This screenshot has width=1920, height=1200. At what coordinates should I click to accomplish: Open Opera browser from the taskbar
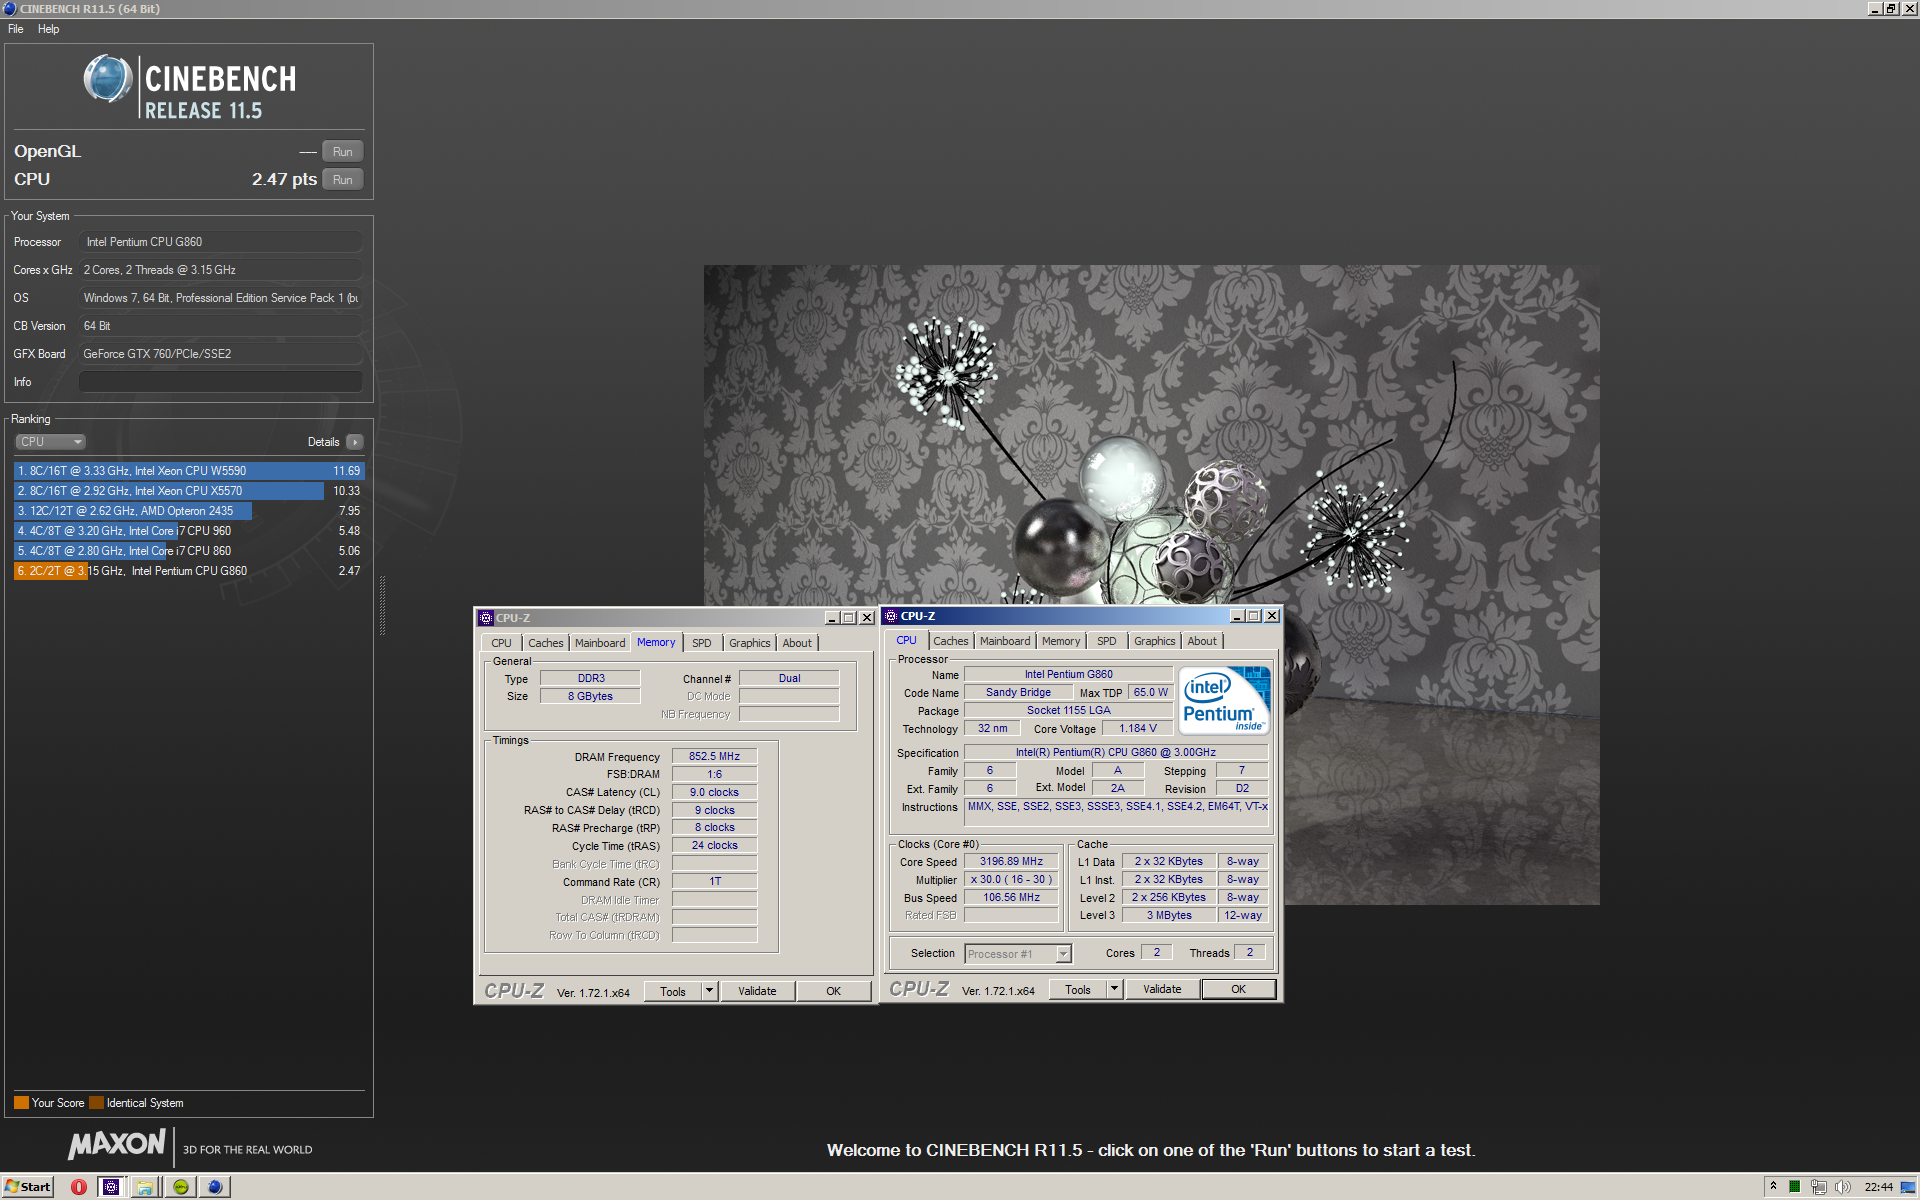78,1187
